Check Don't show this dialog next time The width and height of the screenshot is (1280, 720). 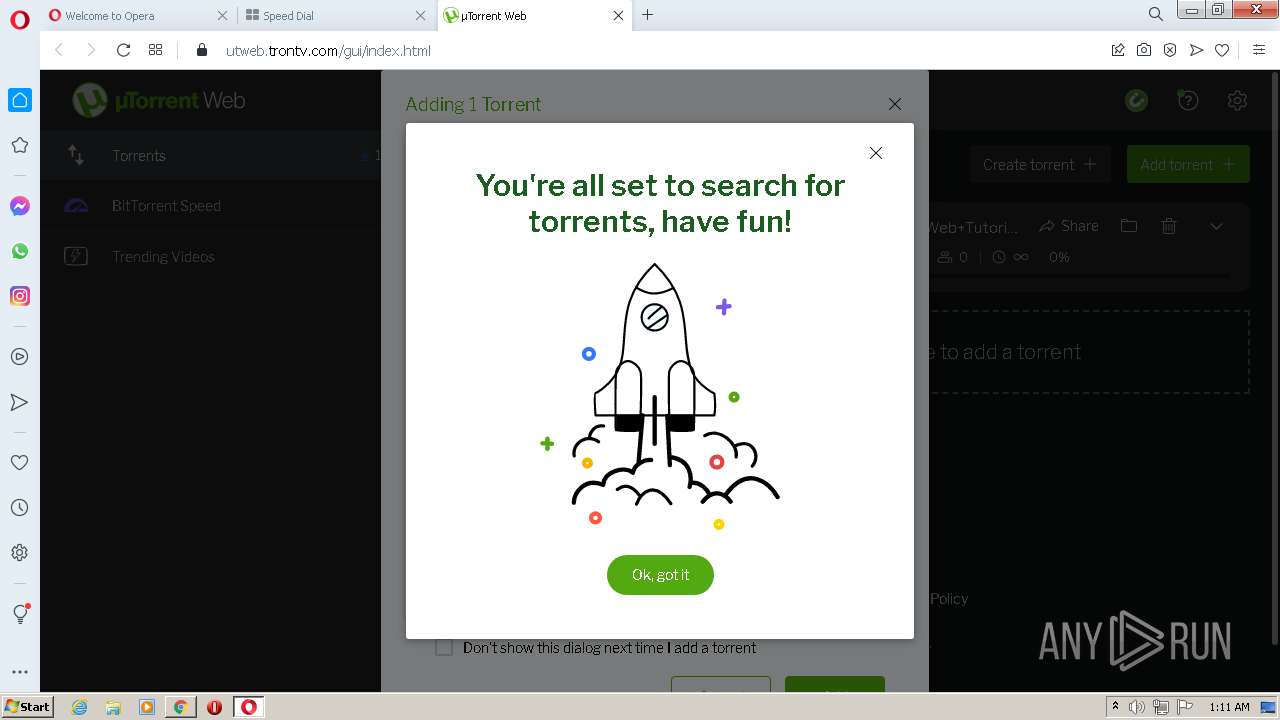[444, 648]
